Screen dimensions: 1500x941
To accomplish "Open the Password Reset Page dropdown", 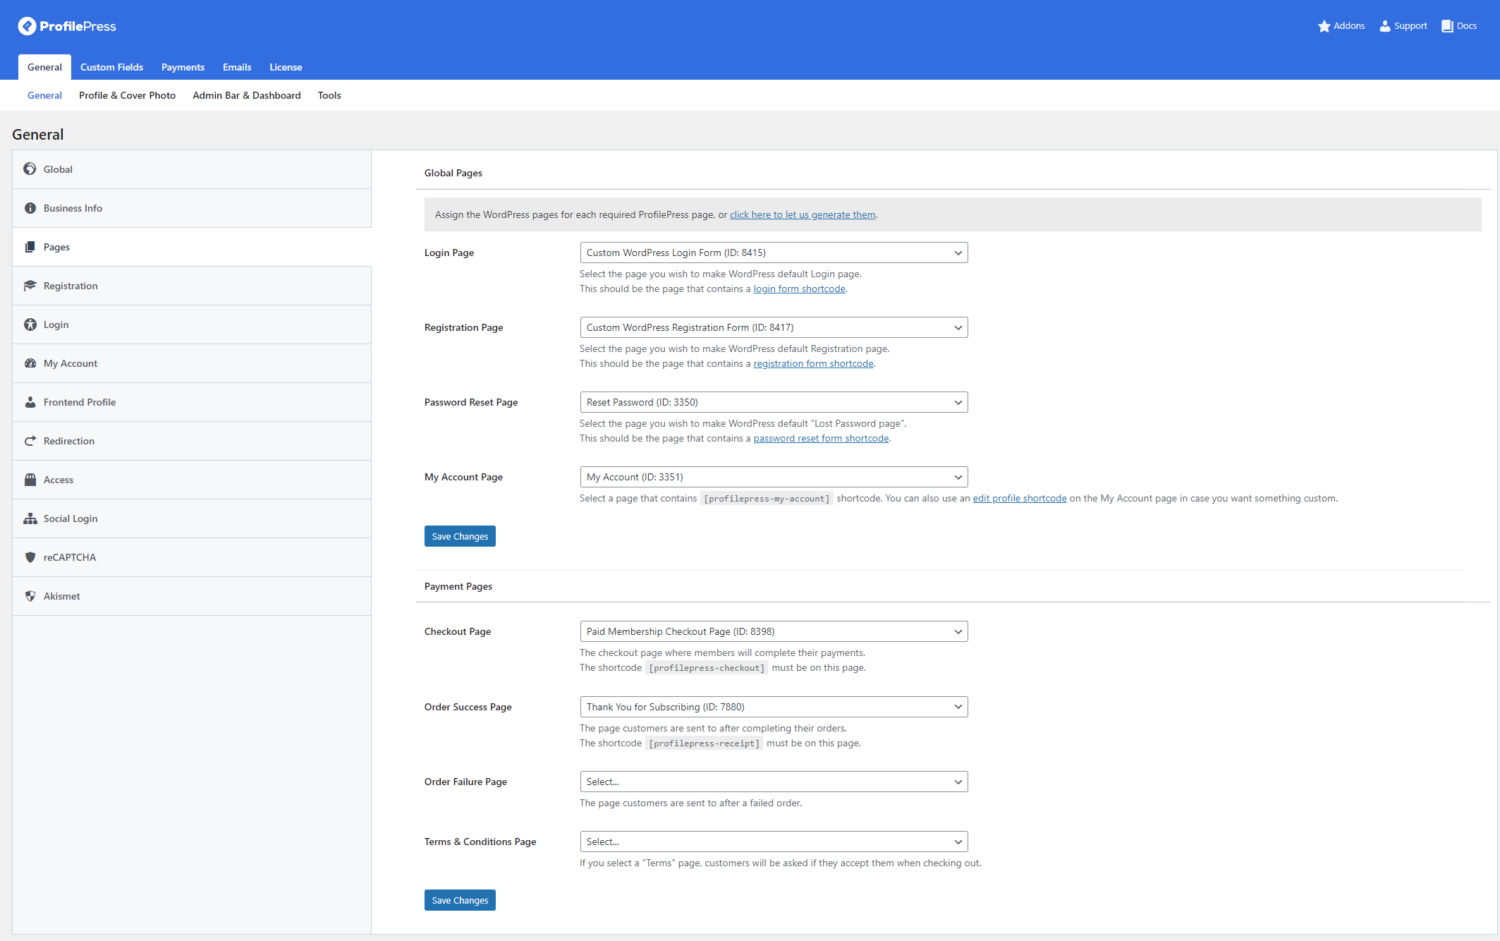I will 774,402.
